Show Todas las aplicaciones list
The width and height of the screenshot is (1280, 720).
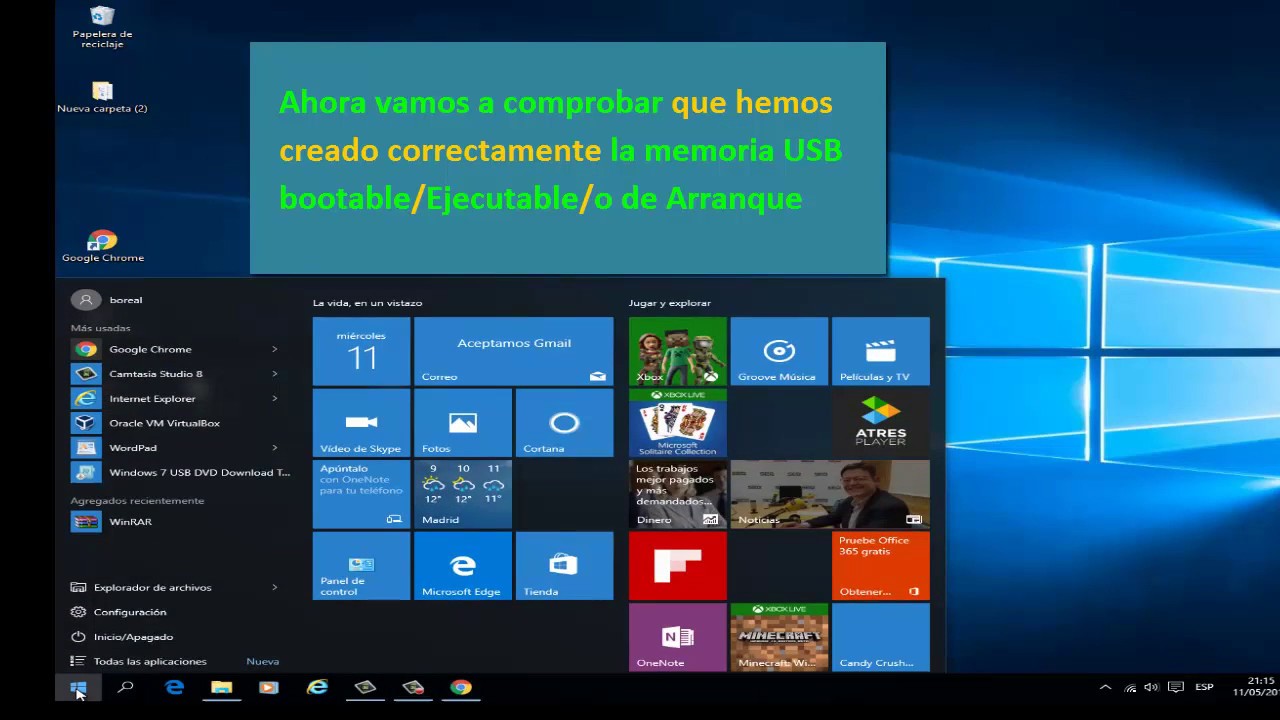point(150,661)
